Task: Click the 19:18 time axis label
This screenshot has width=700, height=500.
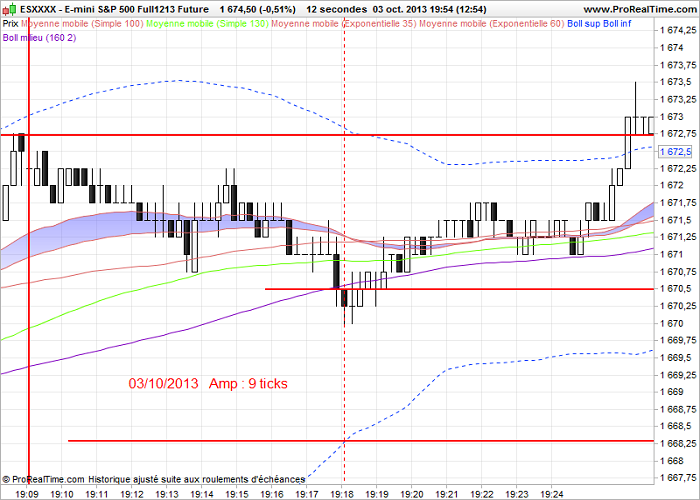Action: [x=342, y=494]
